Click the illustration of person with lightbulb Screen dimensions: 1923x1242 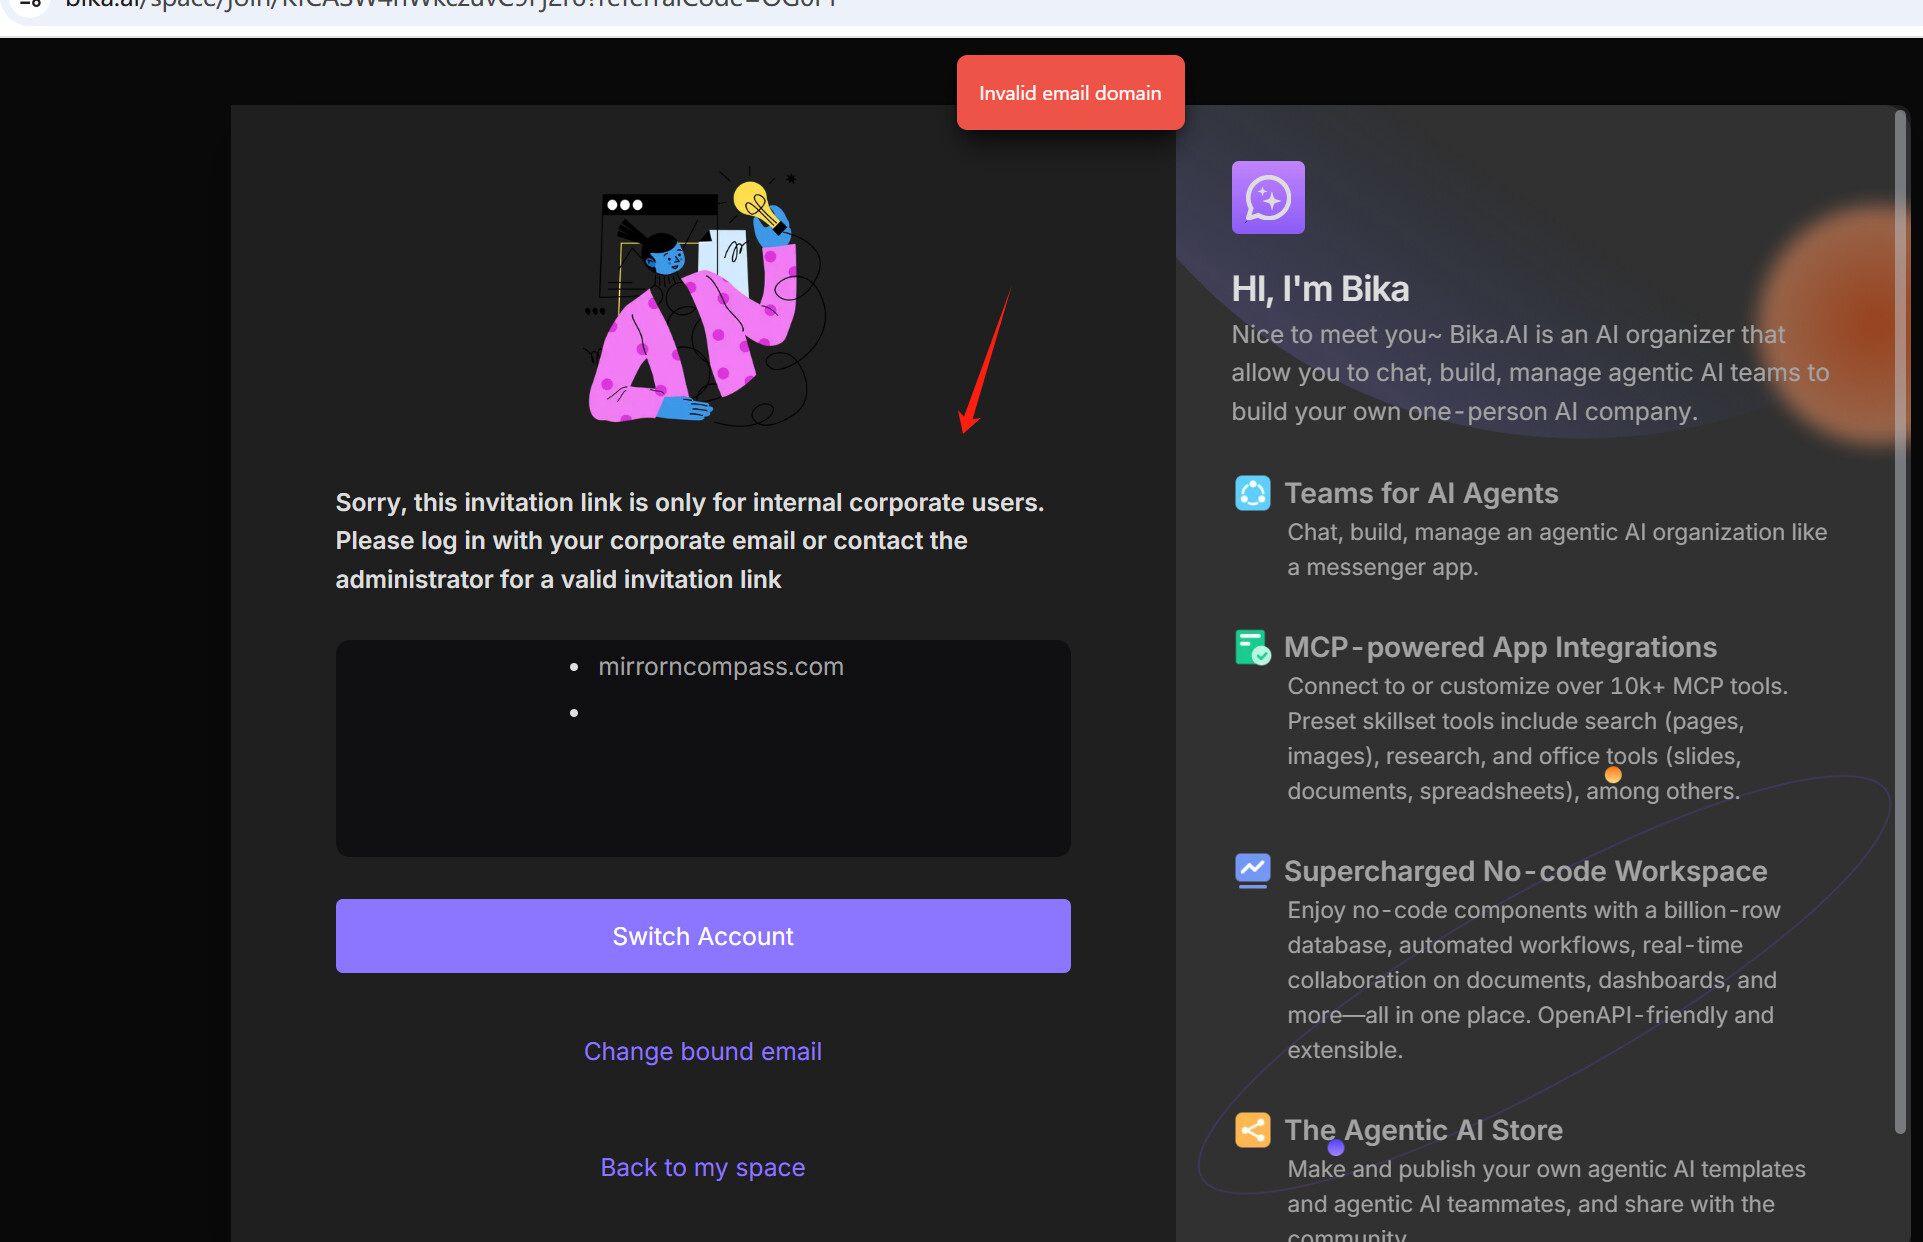pos(703,300)
